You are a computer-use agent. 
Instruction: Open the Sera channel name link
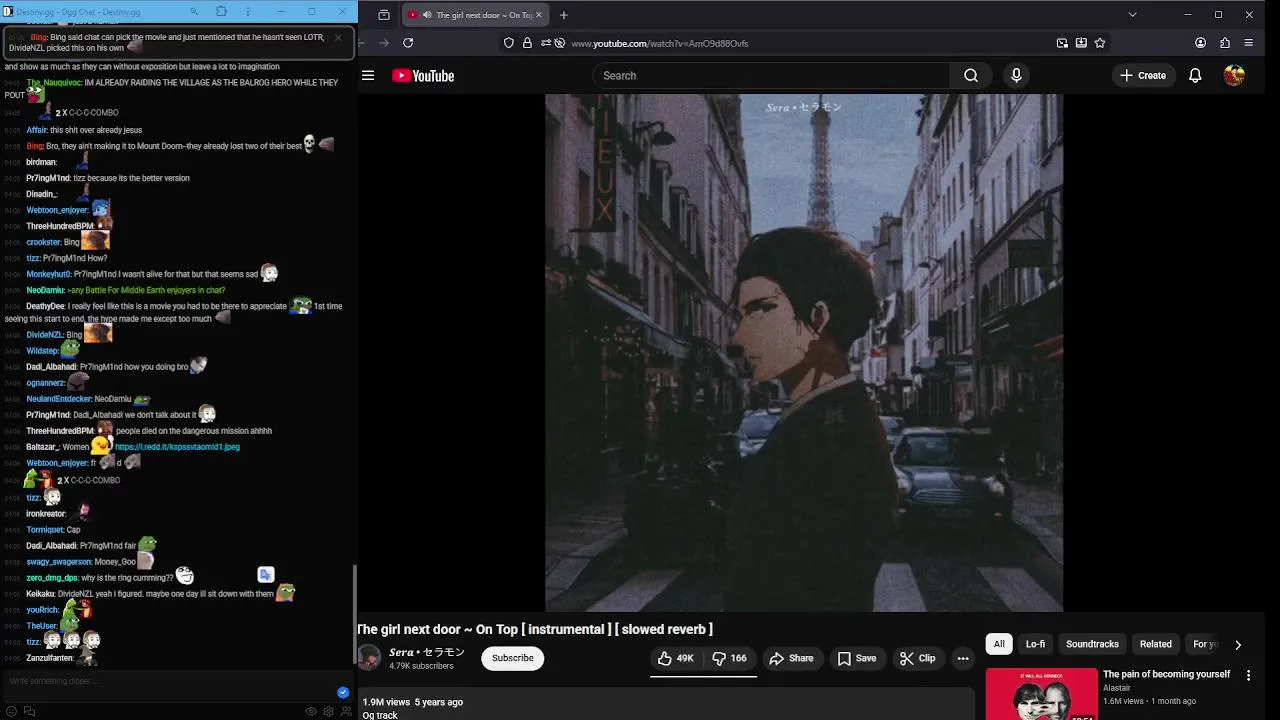tap(427, 652)
